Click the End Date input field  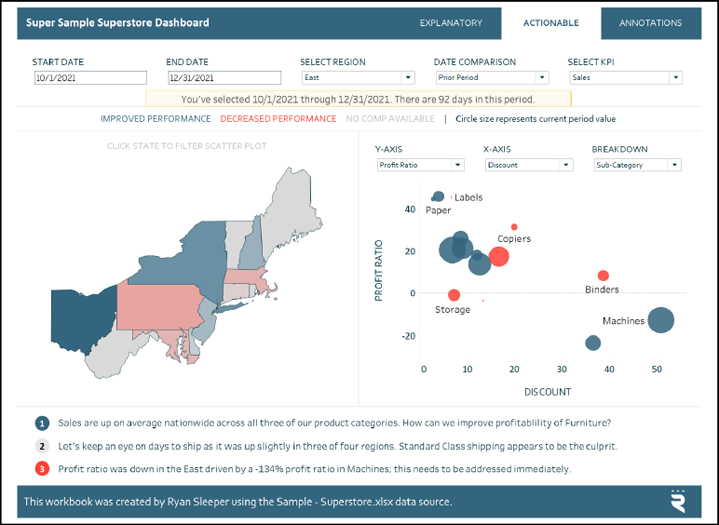click(224, 77)
